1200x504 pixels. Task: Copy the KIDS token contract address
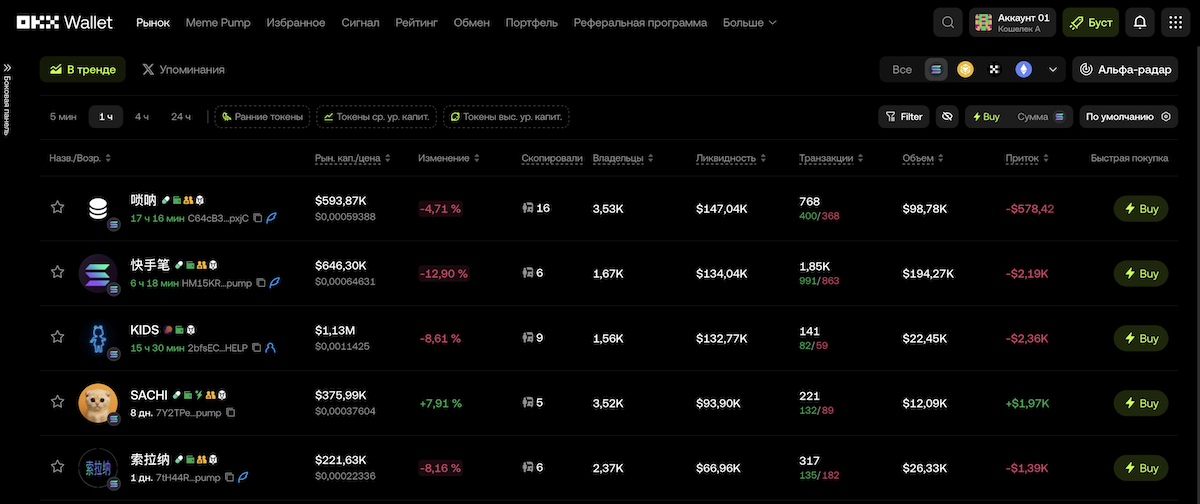(x=256, y=347)
